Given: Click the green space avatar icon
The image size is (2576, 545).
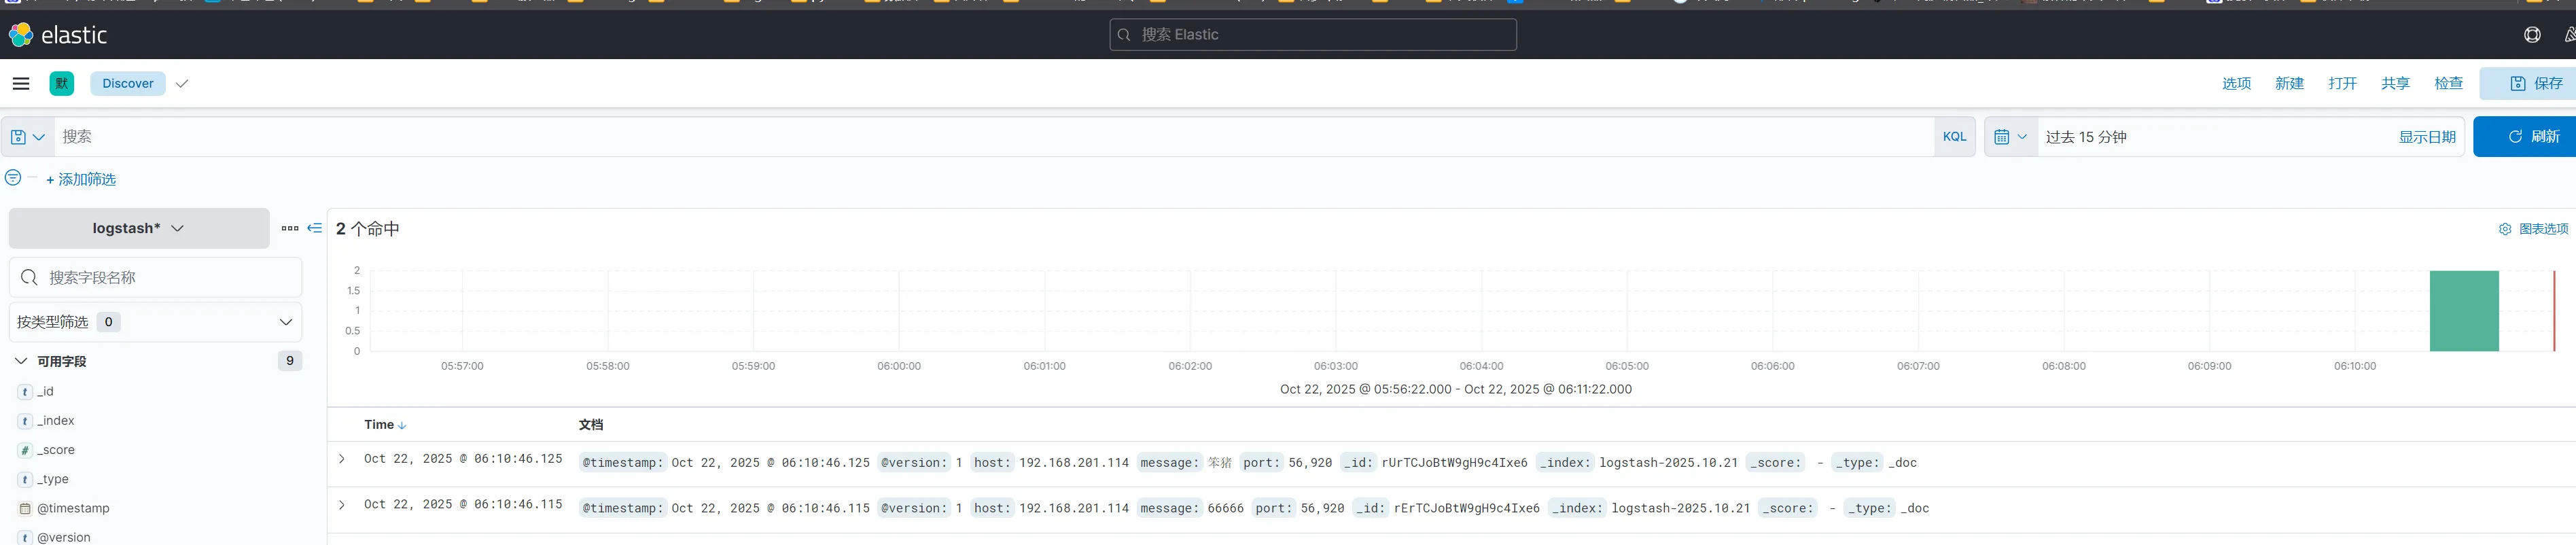Looking at the screenshot, I should coord(62,84).
